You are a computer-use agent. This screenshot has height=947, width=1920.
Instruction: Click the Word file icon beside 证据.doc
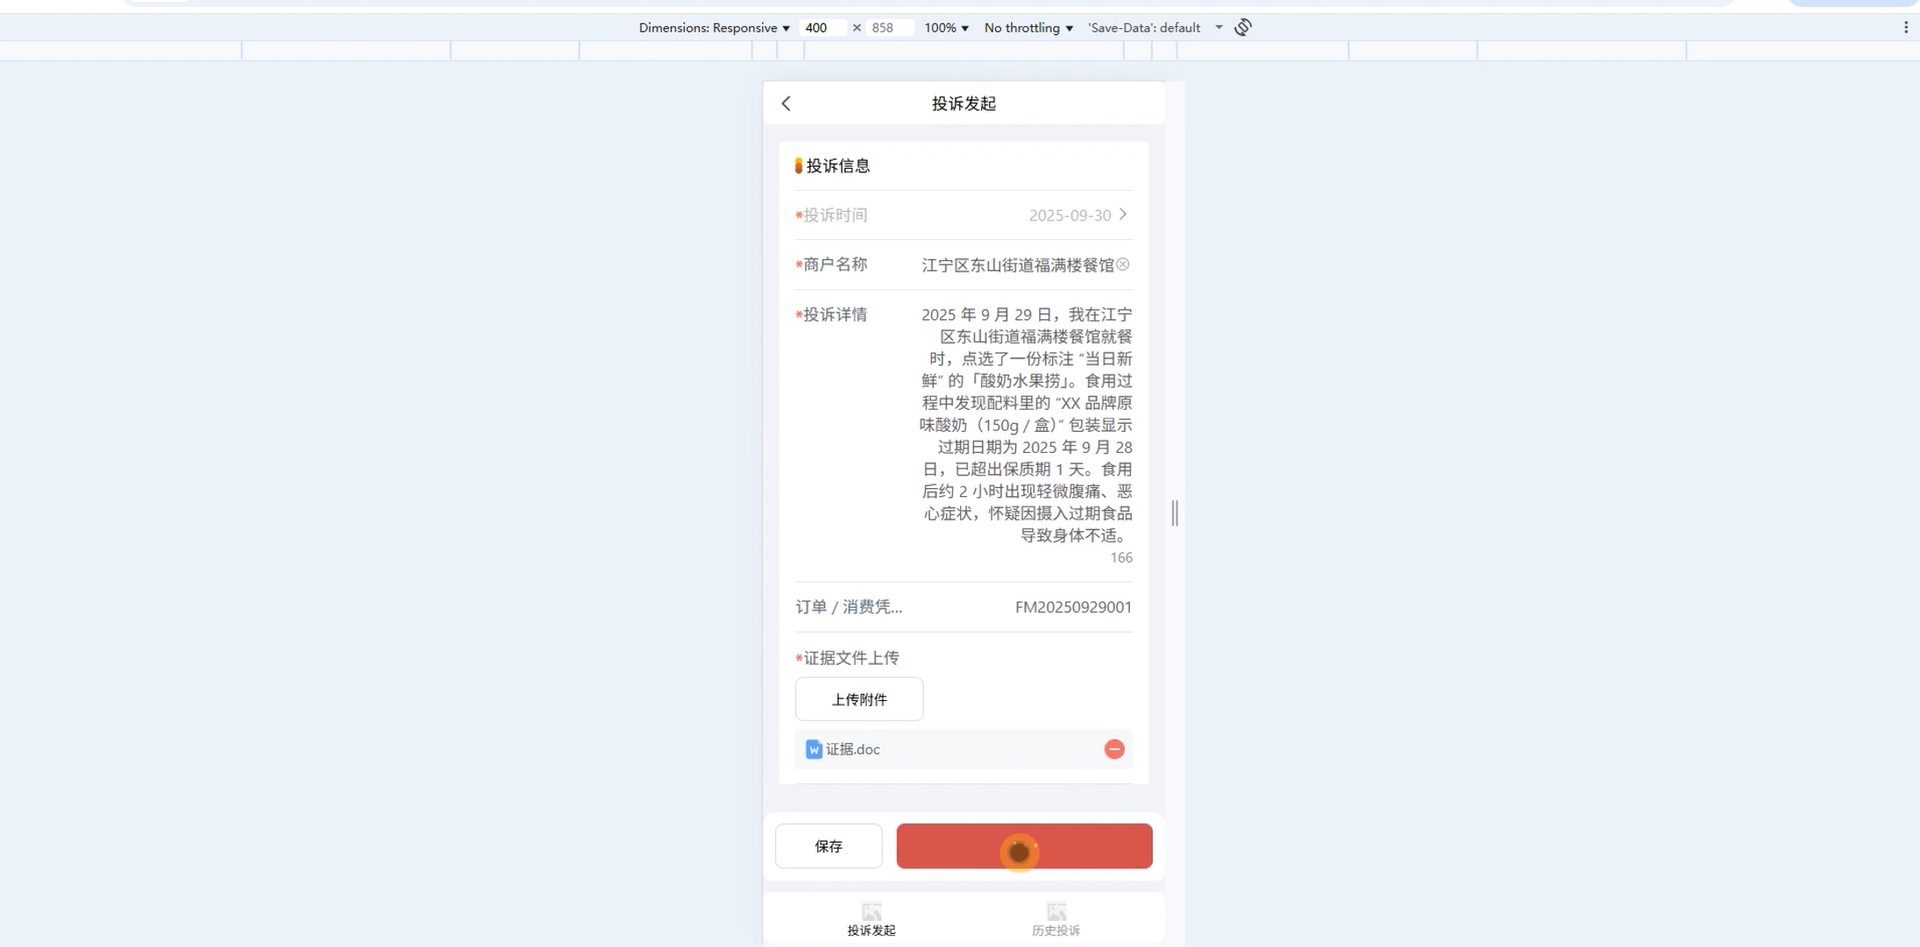814,749
